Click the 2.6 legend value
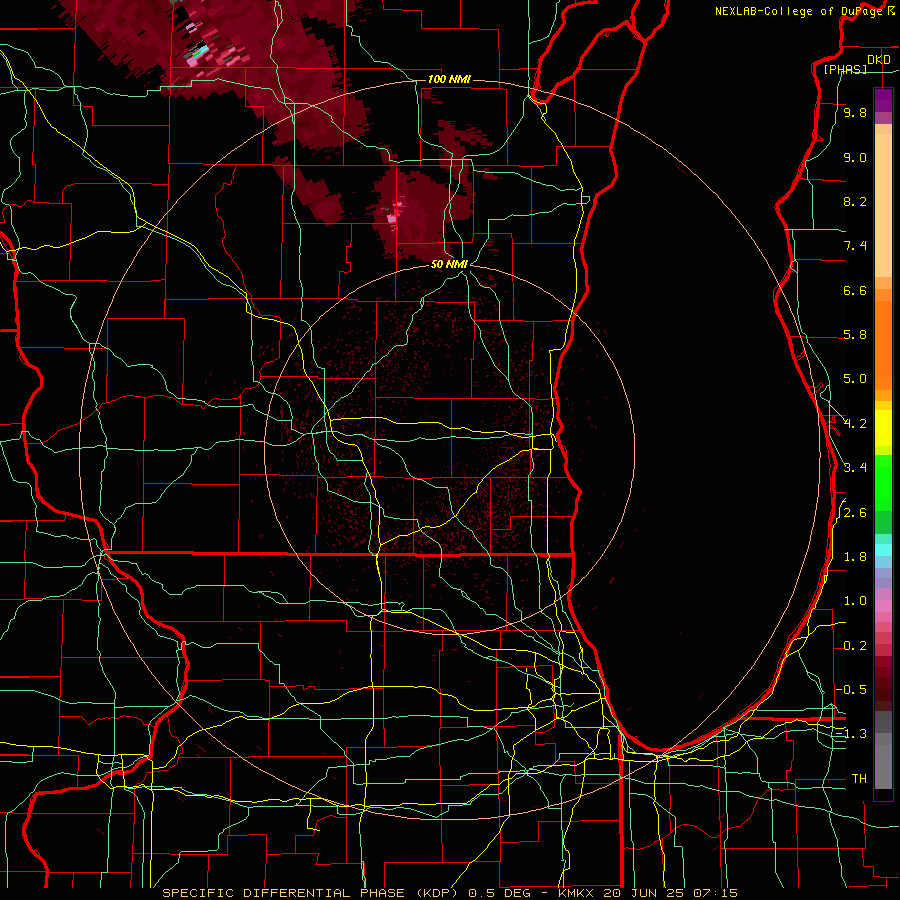 [x=855, y=513]
